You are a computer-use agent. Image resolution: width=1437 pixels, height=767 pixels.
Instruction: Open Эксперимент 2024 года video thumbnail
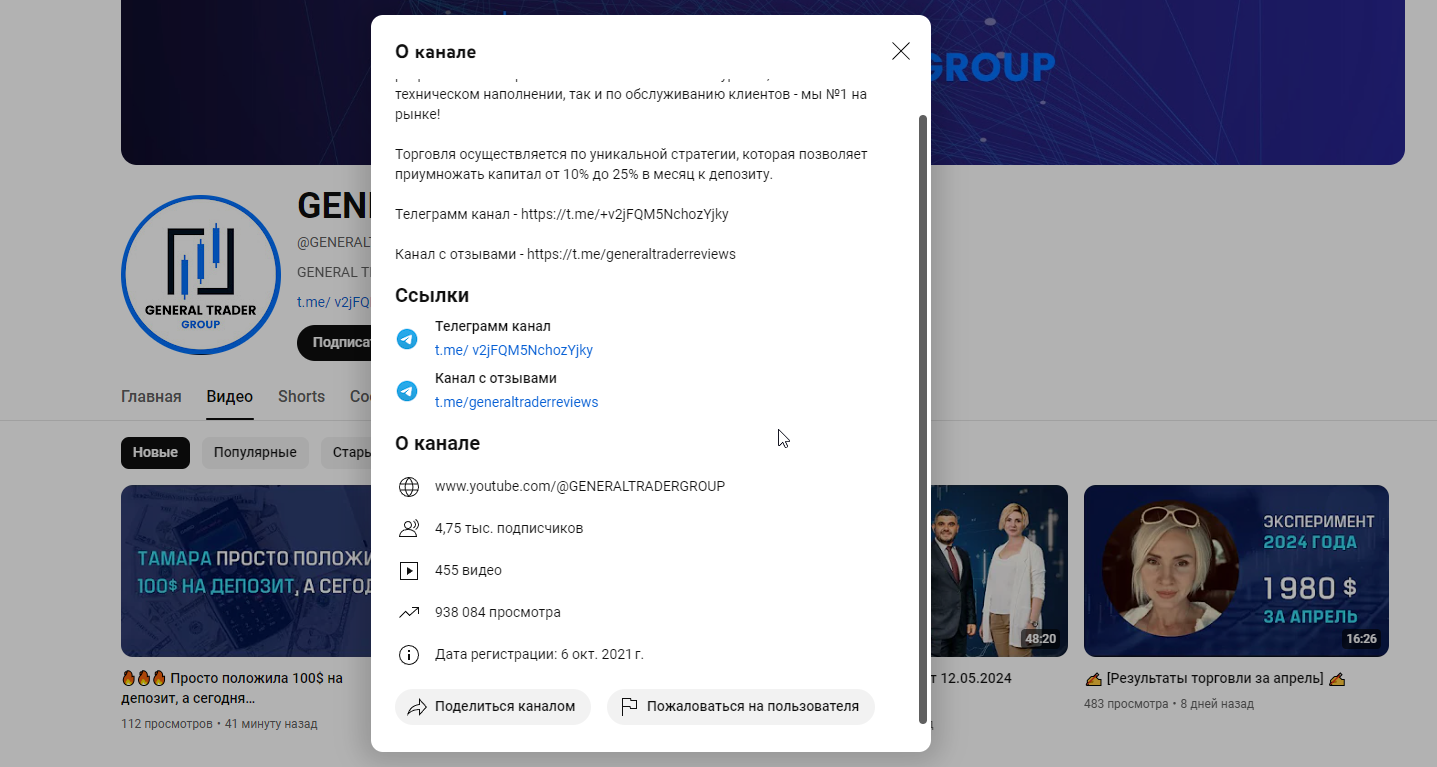point(1236,571)
